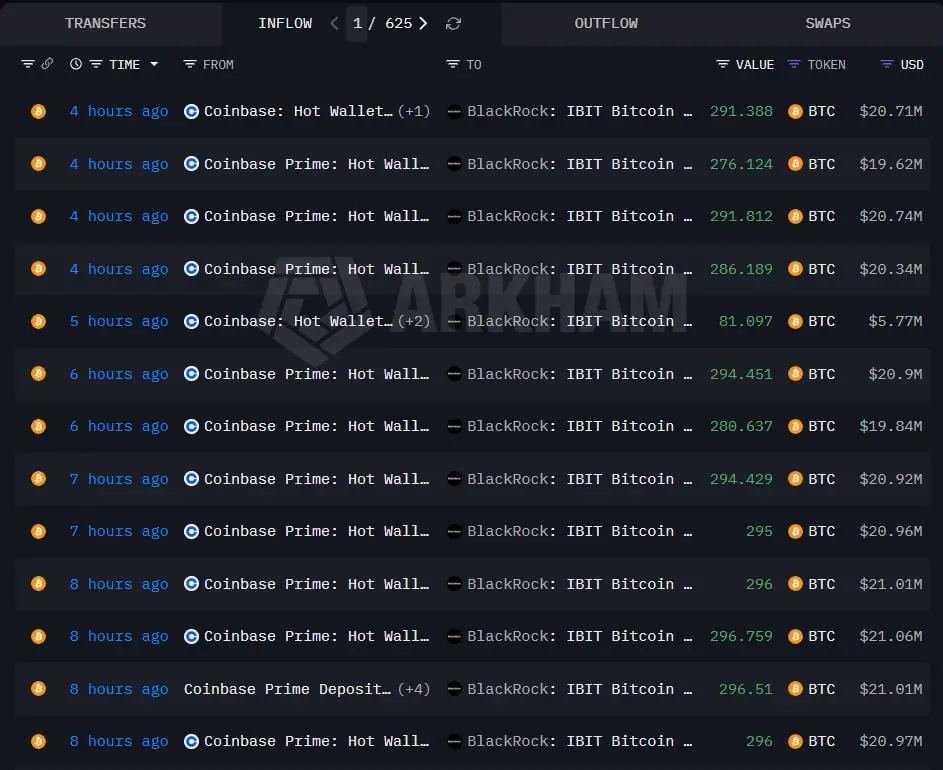Open BlackRock IBIT recipient on 296.51 row
943x770 pixels.
pyautogui.click(x=580, y=689)
